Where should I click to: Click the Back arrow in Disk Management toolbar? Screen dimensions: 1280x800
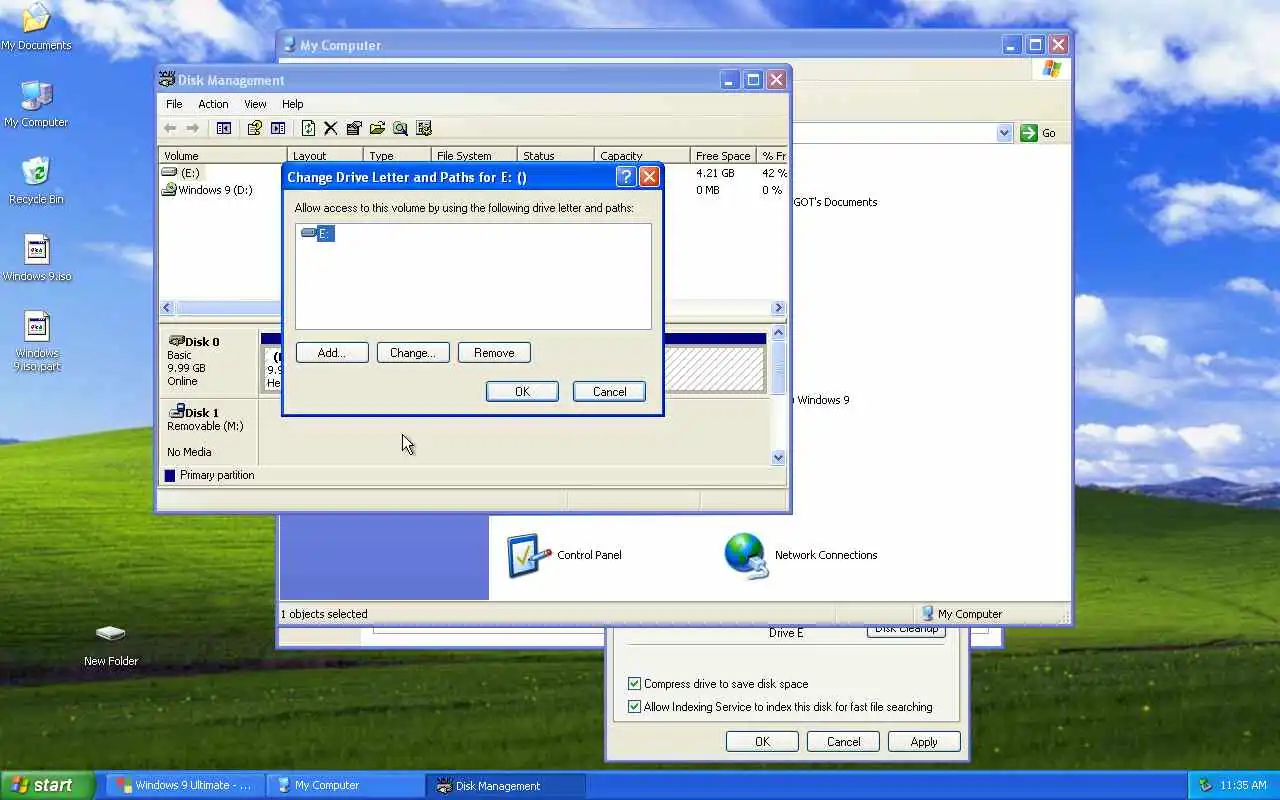click(170, 128)
